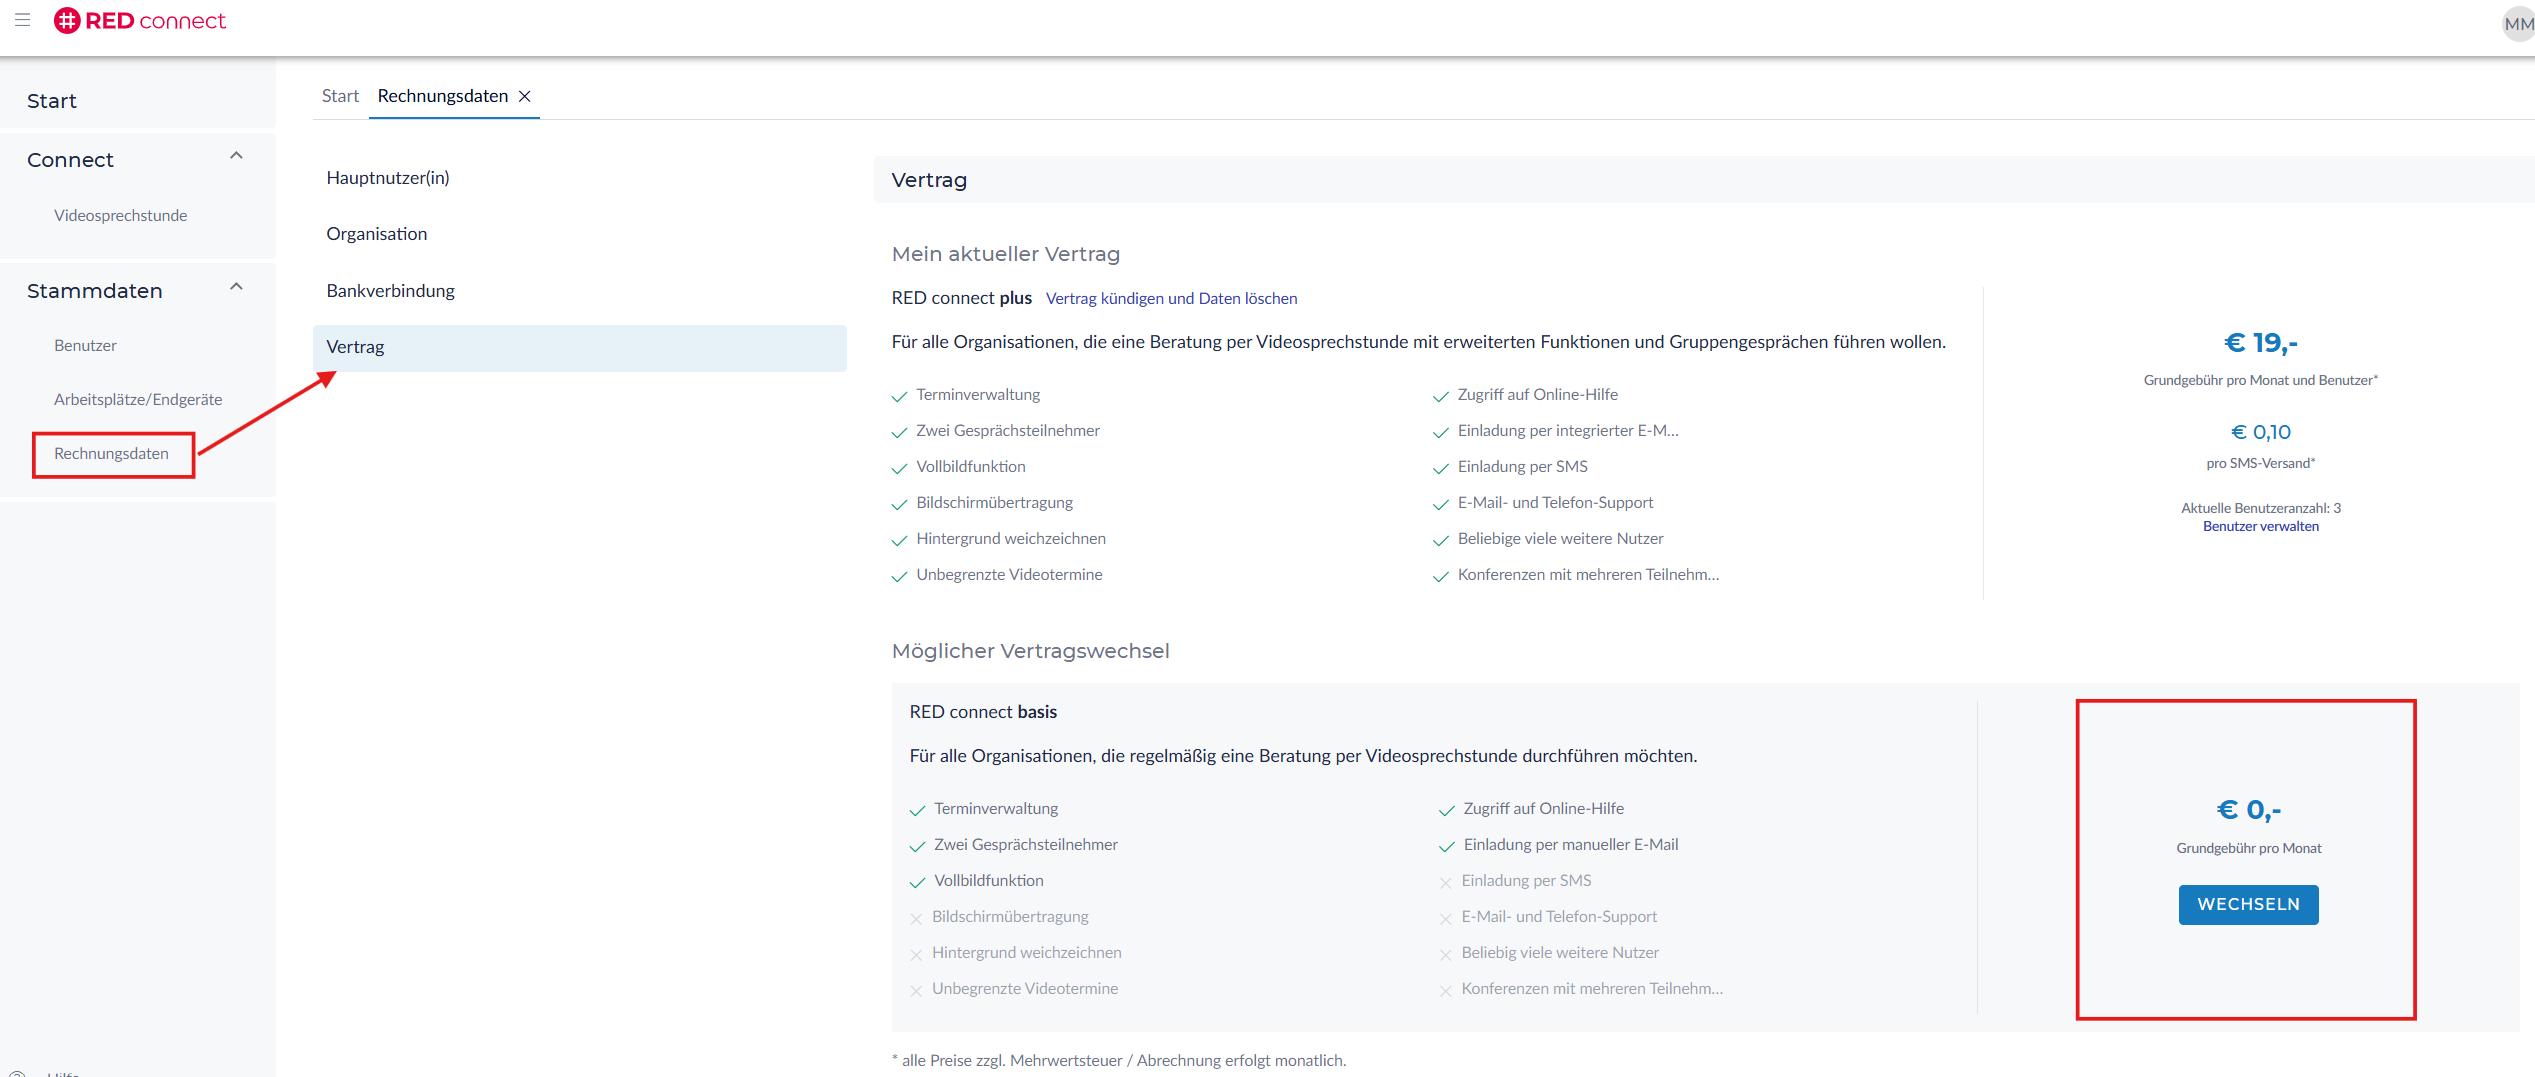
Task: Click the RED connect logo
Action: (x=140, y=21)
